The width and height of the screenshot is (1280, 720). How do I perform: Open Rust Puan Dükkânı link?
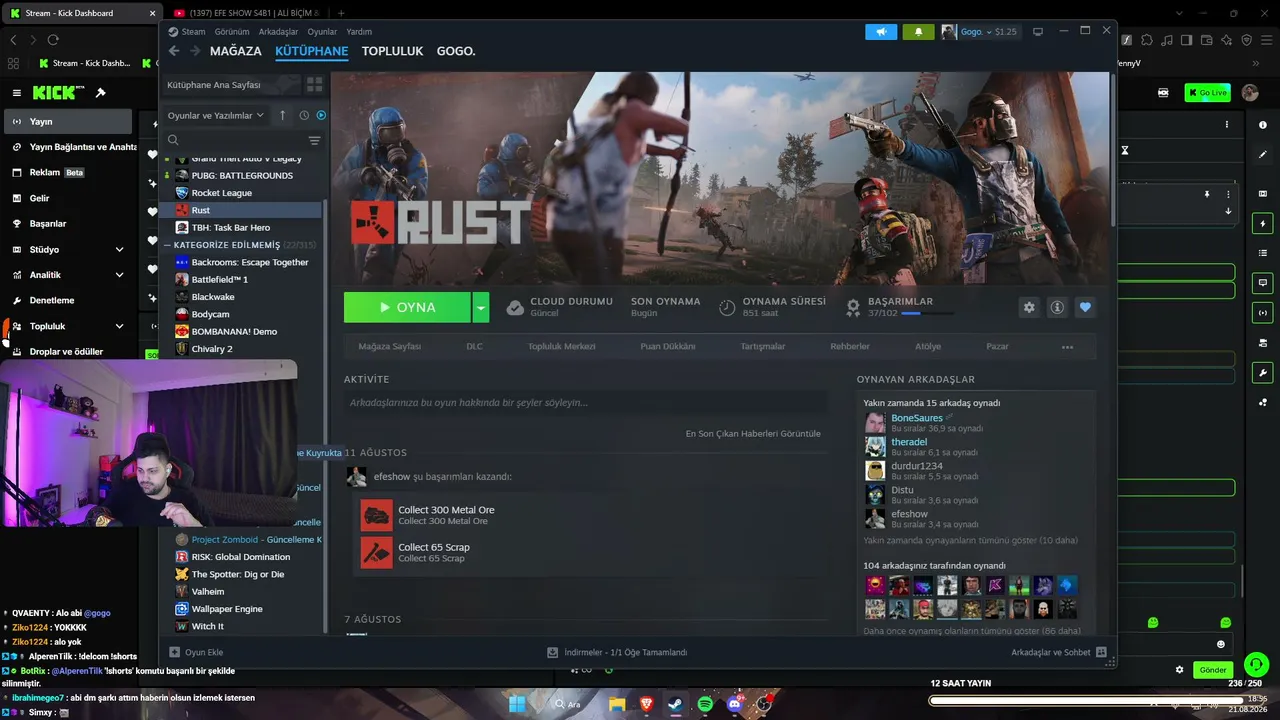pos(668,347)
